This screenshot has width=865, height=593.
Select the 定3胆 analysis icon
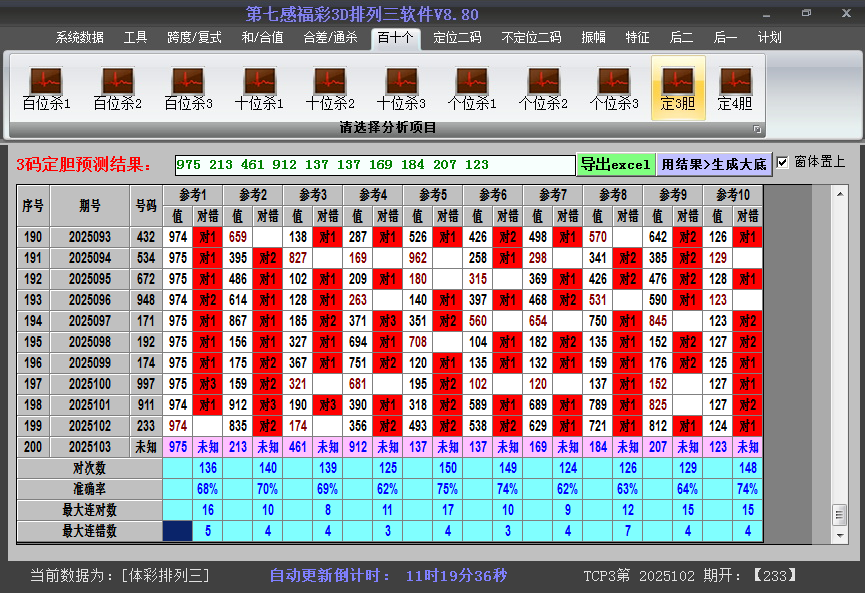coord(678,88)
